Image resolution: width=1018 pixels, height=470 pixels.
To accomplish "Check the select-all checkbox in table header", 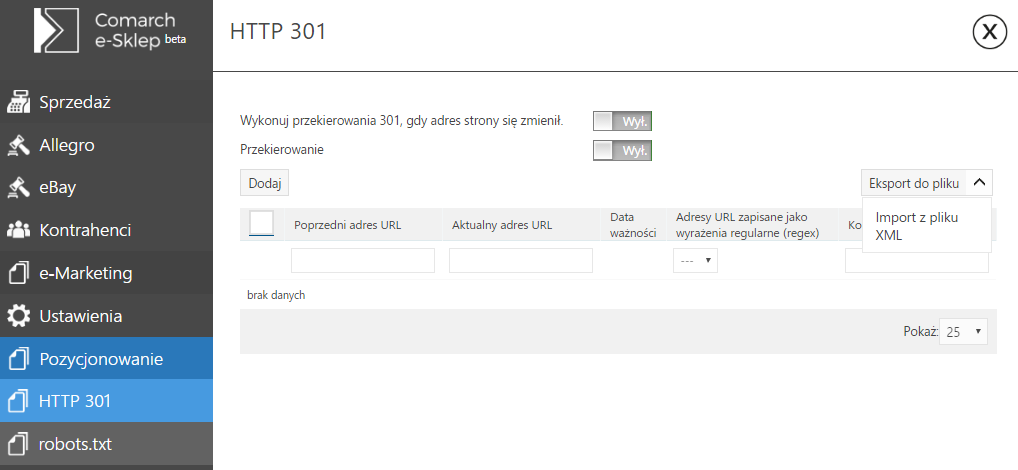I will [262, 223].
